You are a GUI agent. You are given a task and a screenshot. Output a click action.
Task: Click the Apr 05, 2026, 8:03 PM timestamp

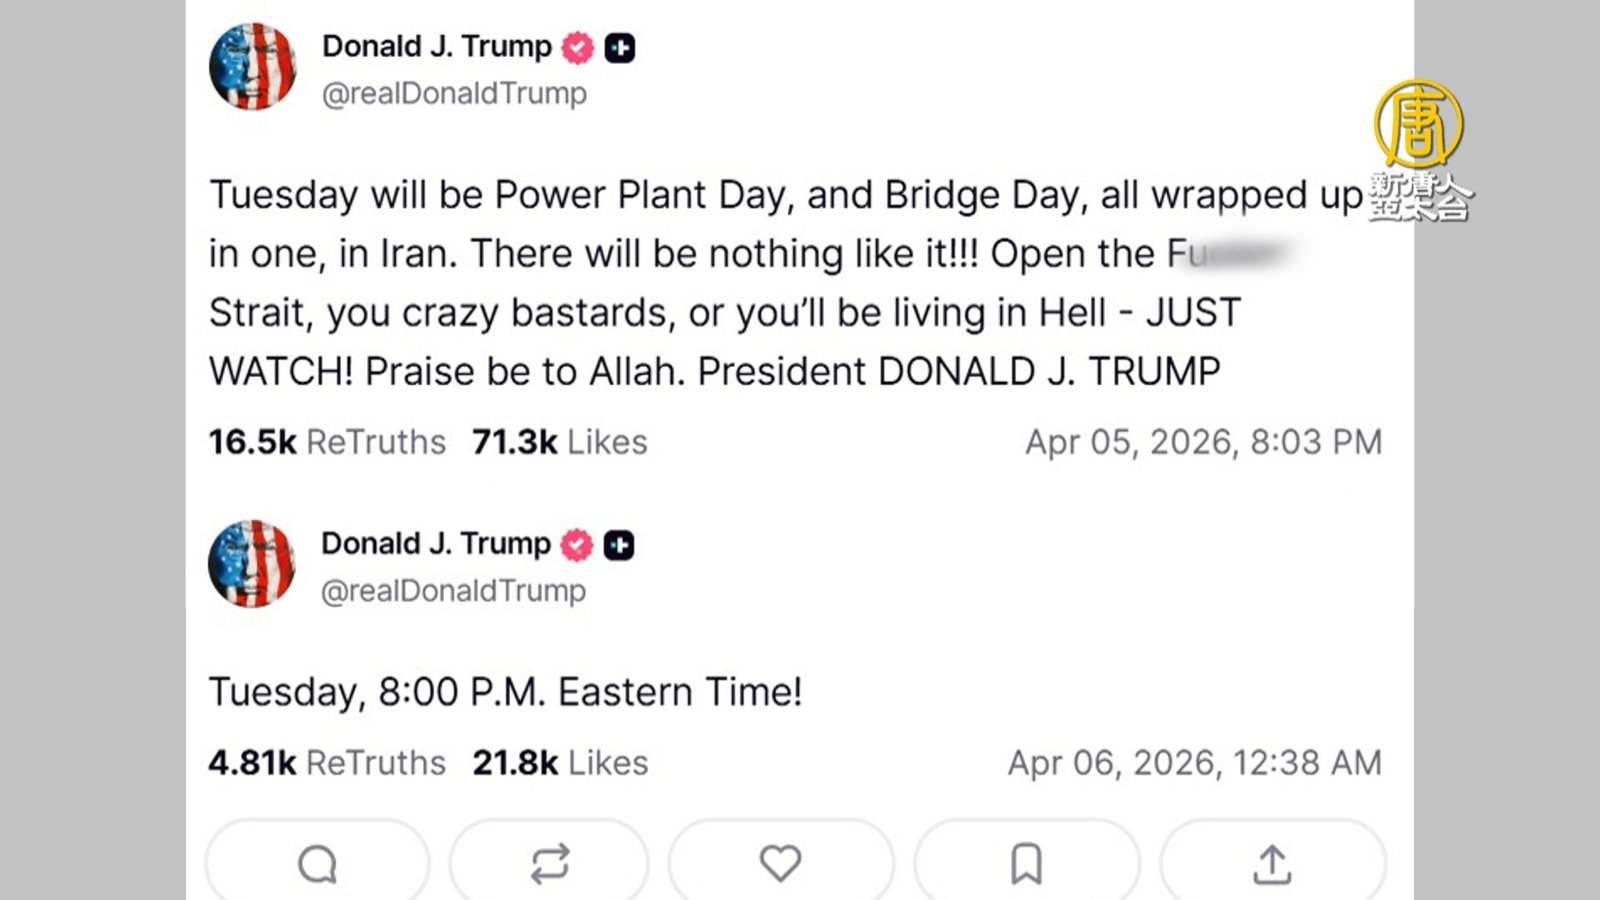click(x=1203, y=442)
